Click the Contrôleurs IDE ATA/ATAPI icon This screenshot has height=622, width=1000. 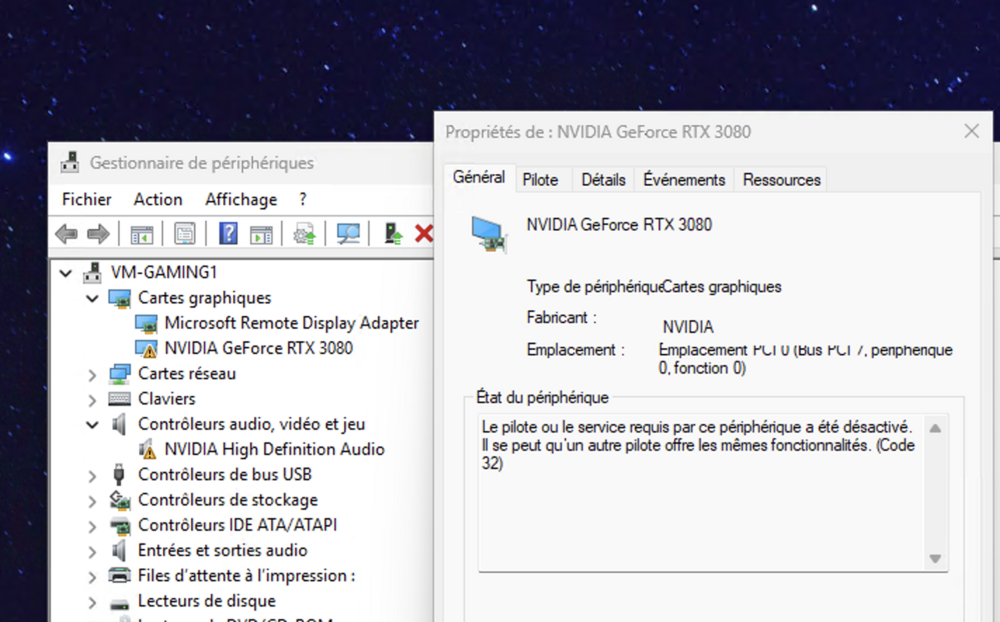pos(119,526)
